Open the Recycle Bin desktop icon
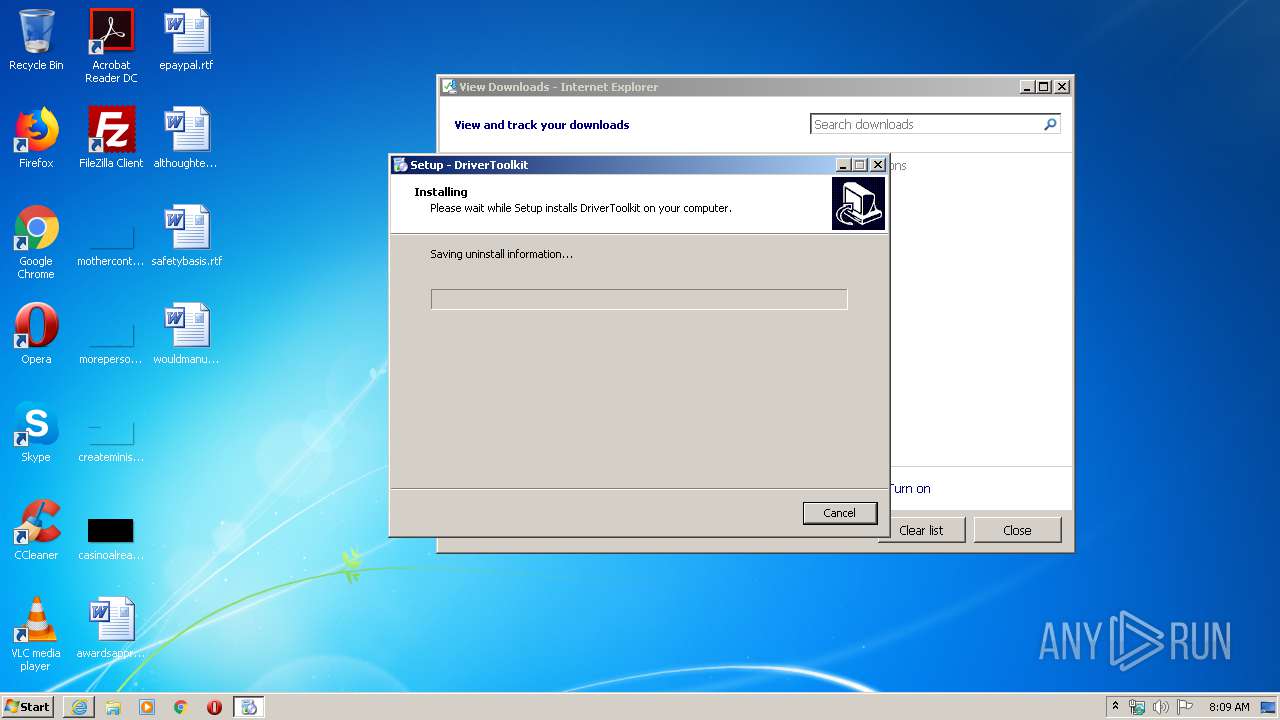The image size is (1280, 720). click(x=36, y=41)
